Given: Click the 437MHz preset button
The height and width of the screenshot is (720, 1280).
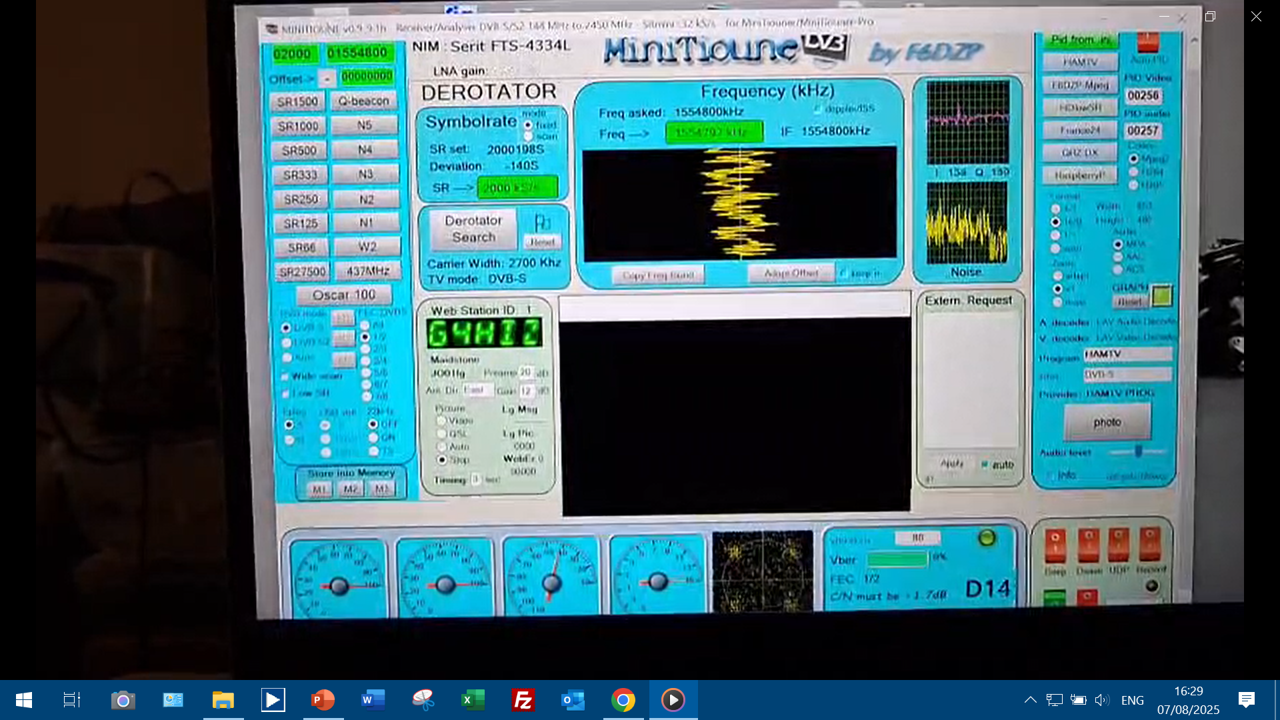Looking at the screenshot, I should coord(367,271).
